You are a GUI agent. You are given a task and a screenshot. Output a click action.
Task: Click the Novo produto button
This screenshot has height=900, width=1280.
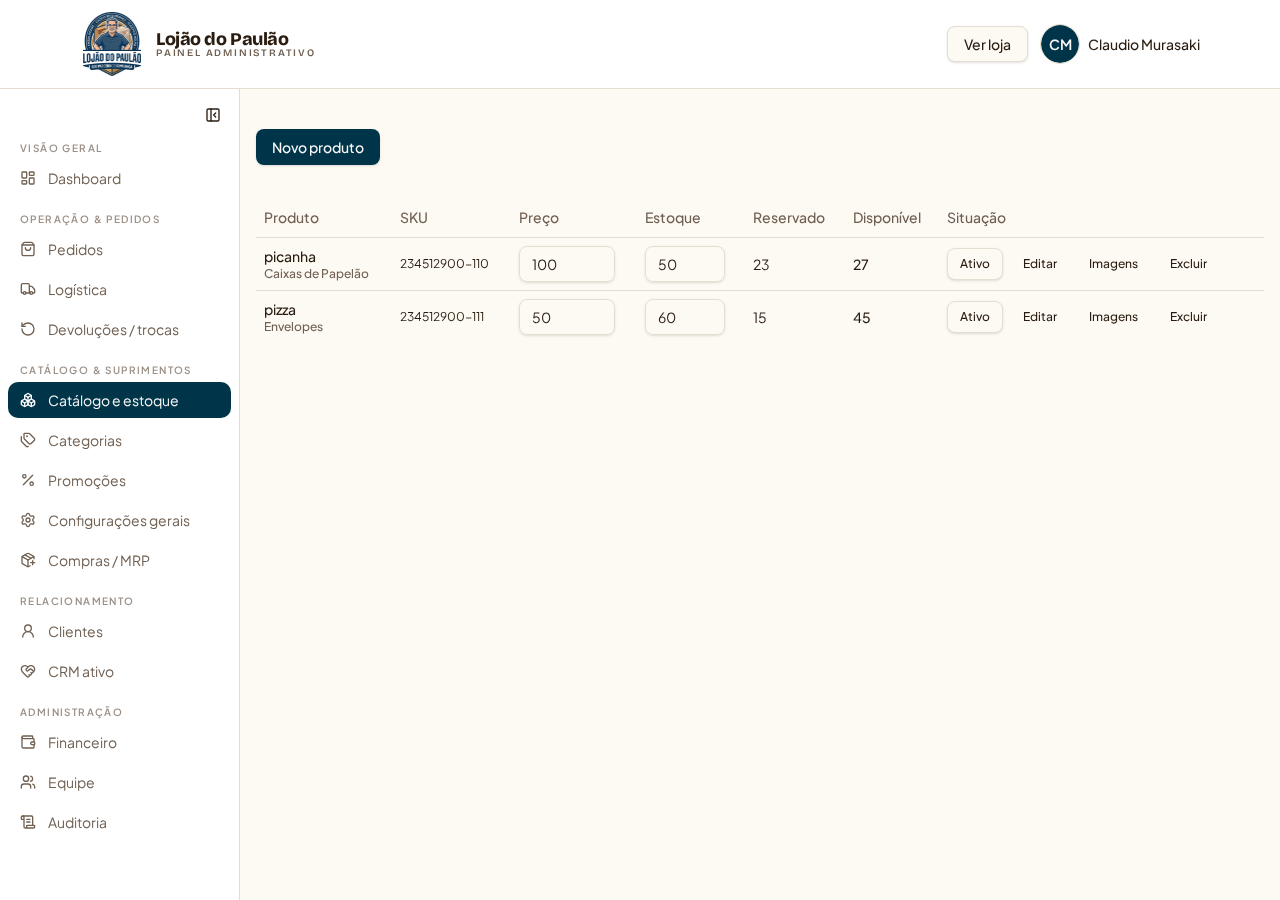(x=318, y=147)
